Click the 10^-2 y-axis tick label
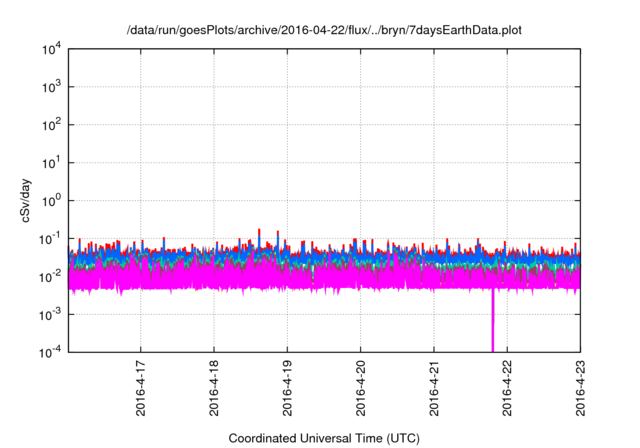 (50, 277)
